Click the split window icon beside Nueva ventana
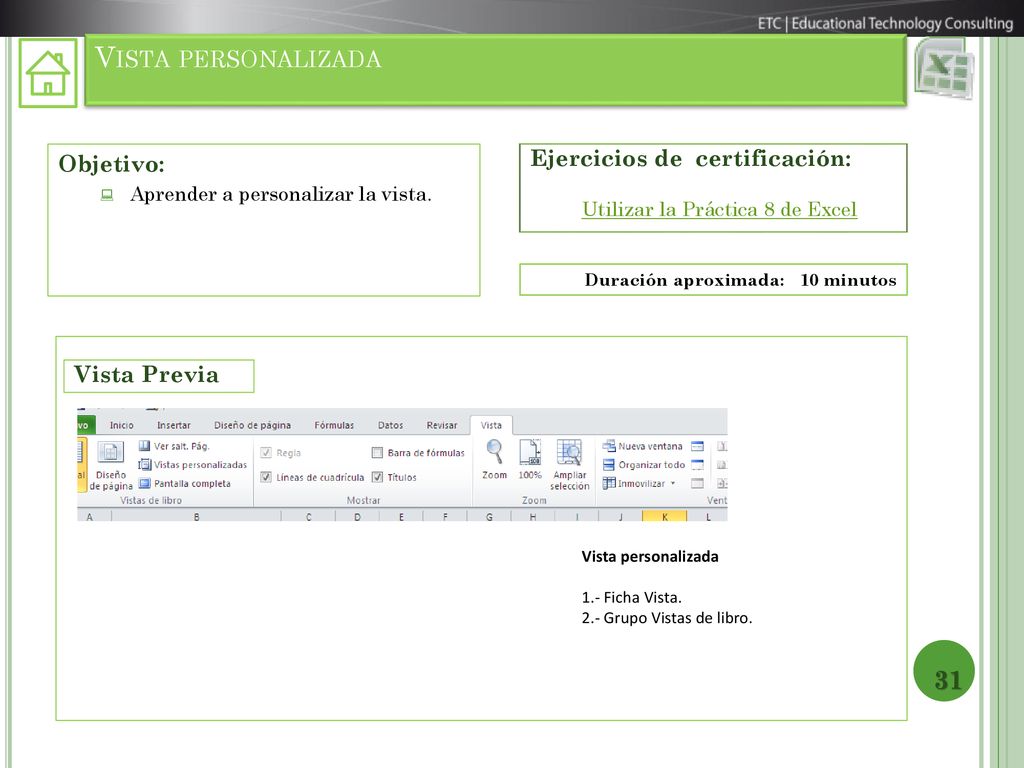The width and height of the screenshot is (1024, 768). (x=697, y=446)
